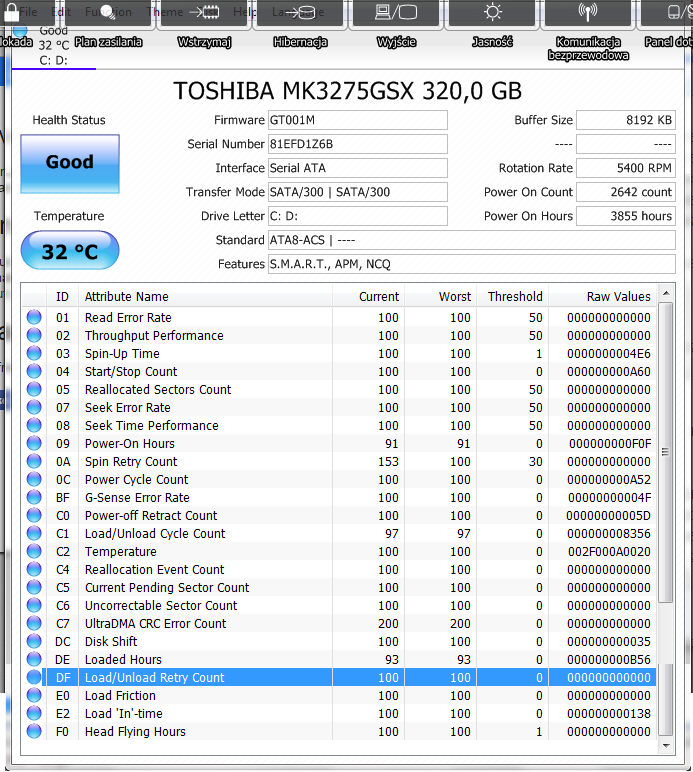Click the Raw Values column header
This screenshot has width=693, height=772.
[x=602, y=296]
